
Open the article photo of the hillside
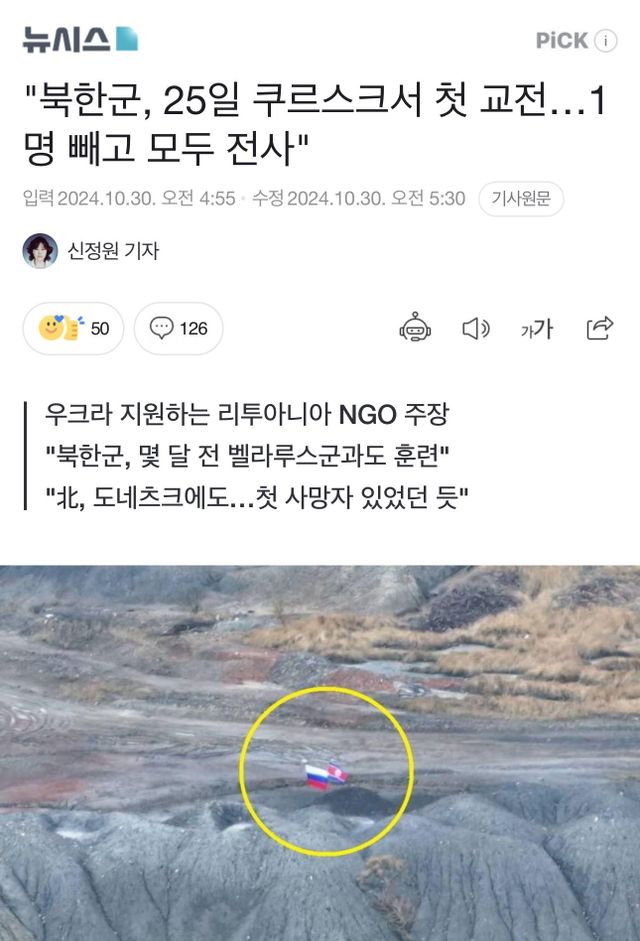coord(320,753)
